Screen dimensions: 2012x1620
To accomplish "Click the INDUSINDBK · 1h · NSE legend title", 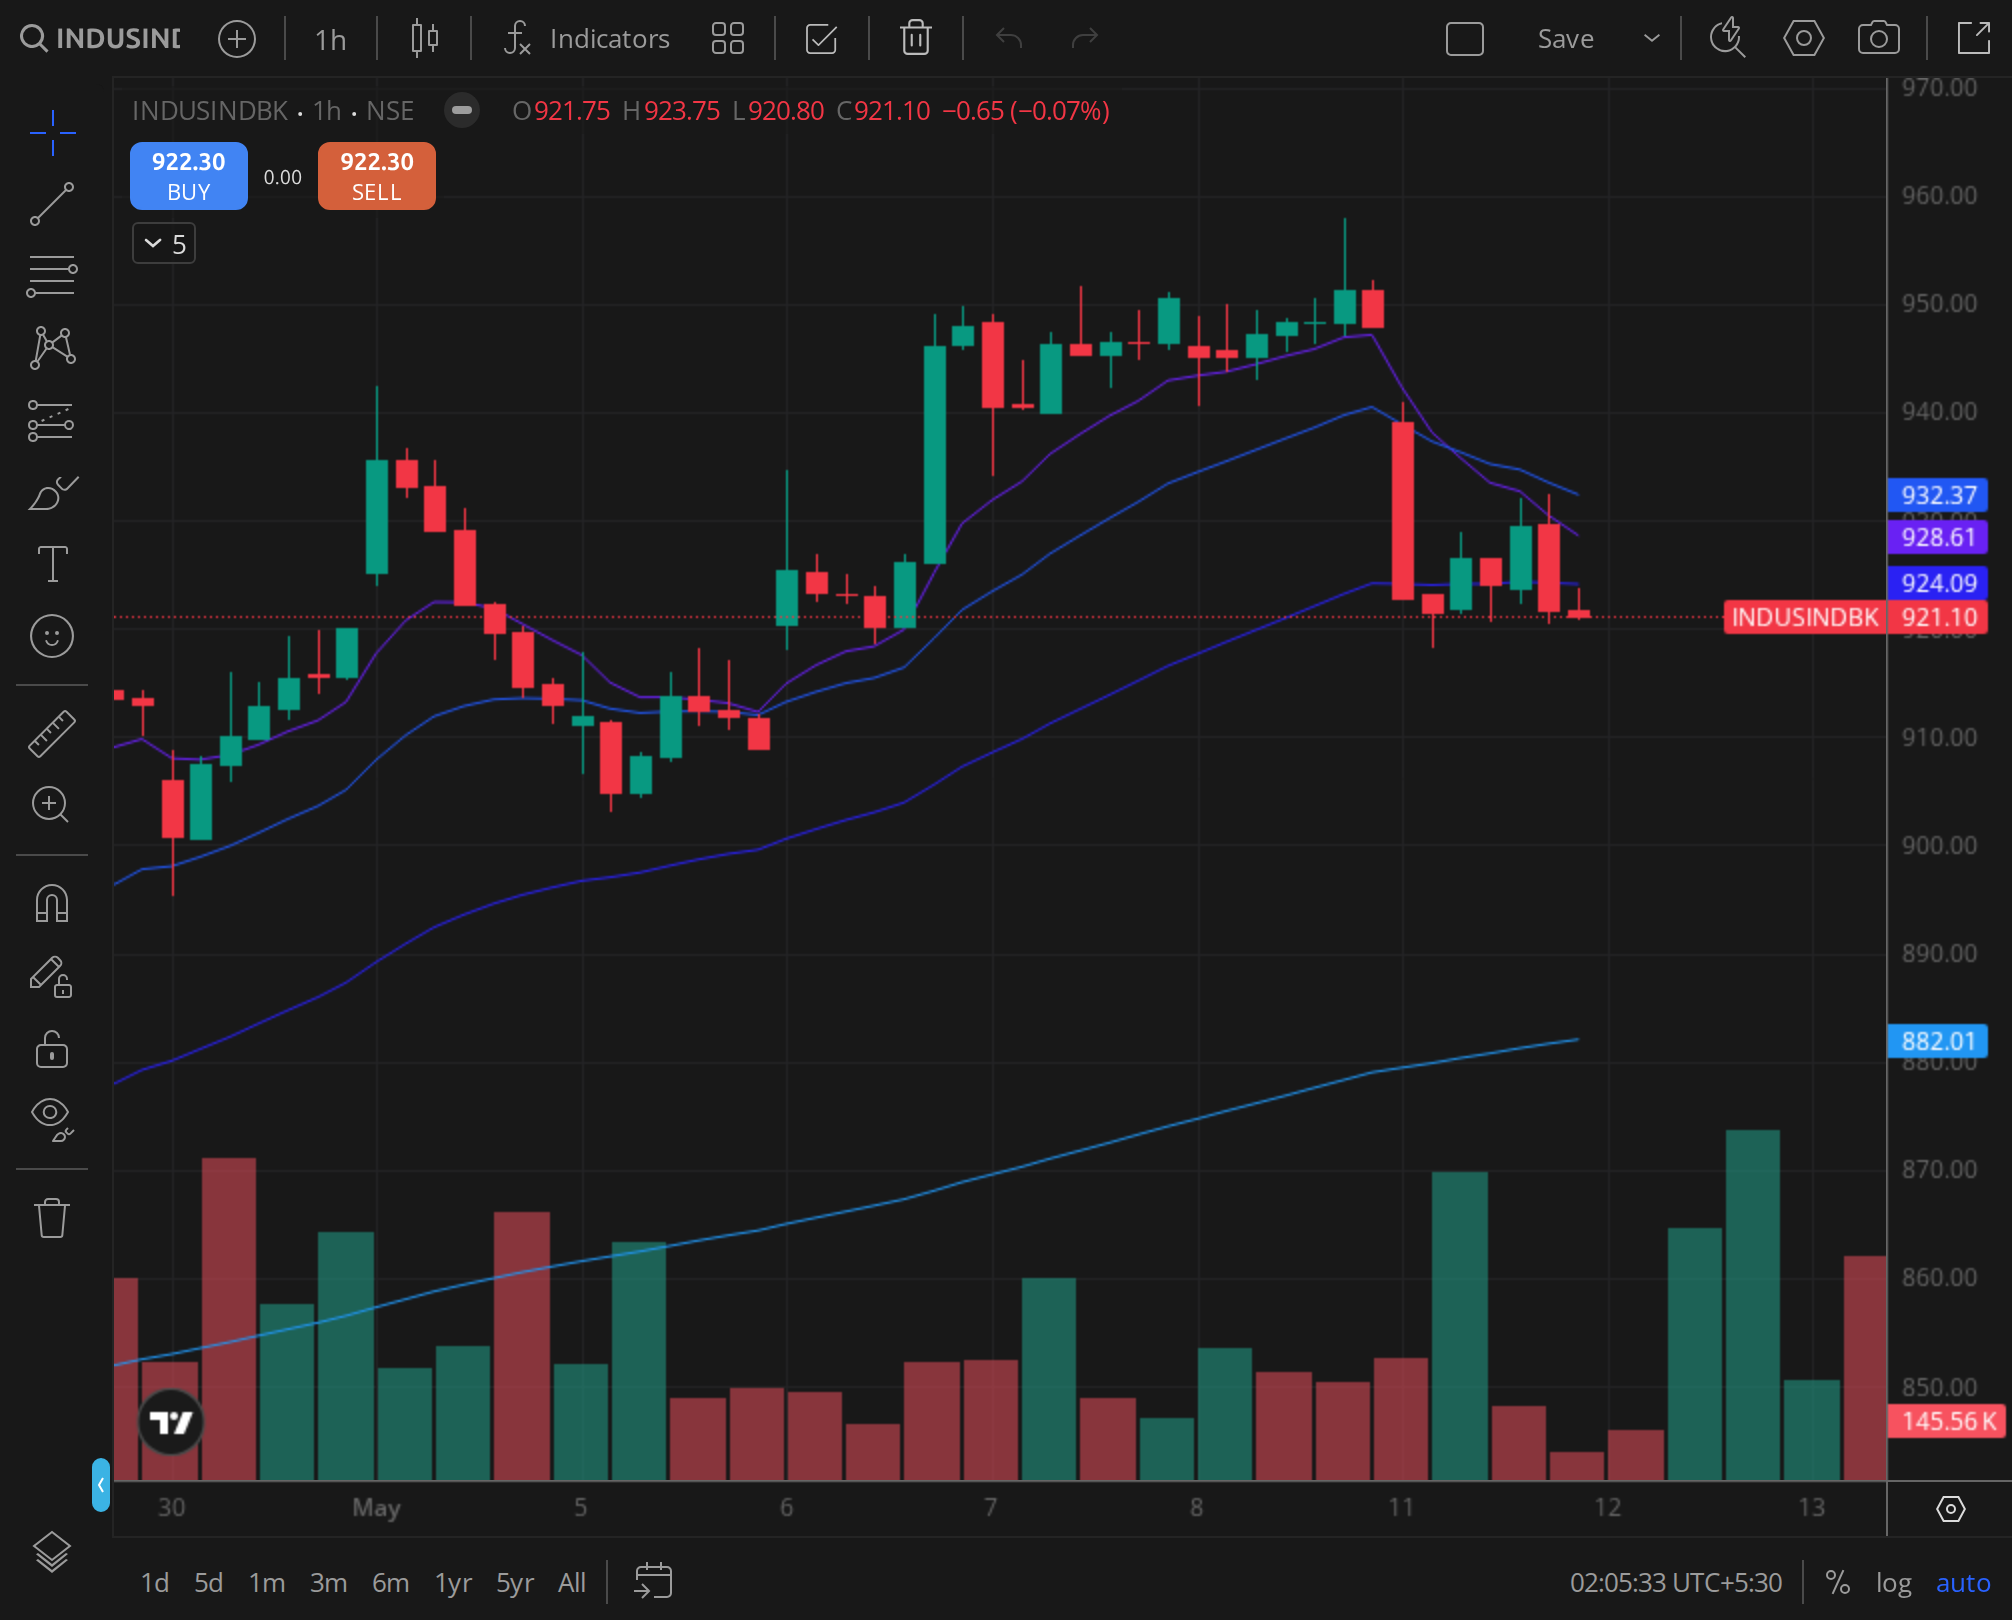I will pyautogui.click(x=273, y=111).
